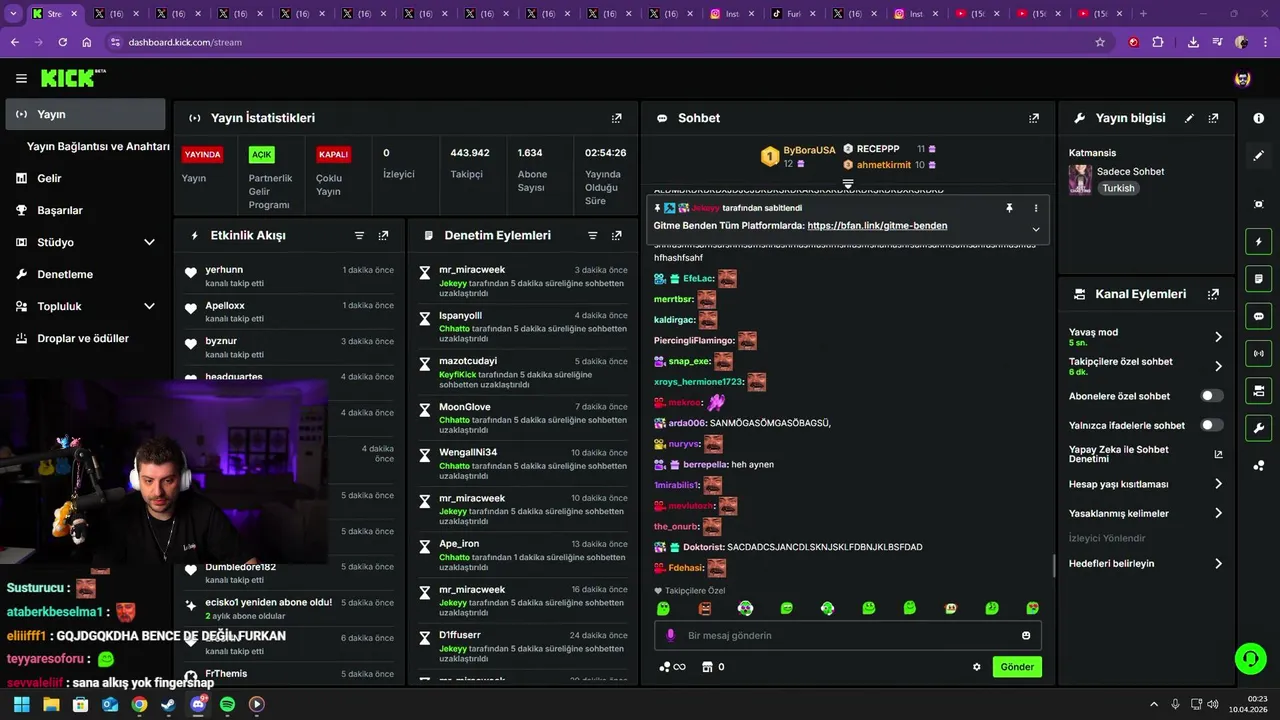
Task: Open the hamburger navigation menu
Action: click(x=21, y=78)
